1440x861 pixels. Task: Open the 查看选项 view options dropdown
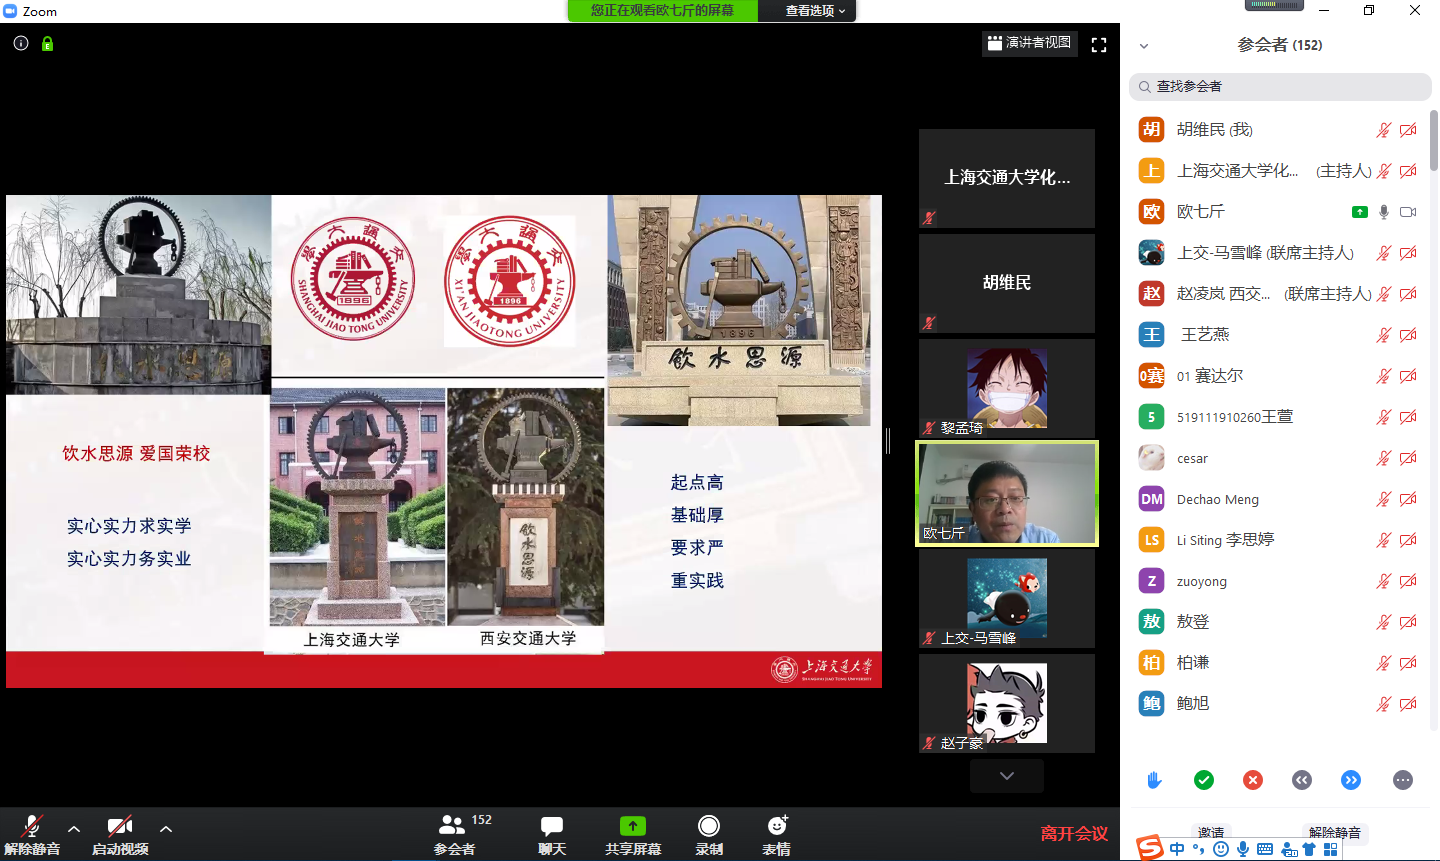coord(806,12)
